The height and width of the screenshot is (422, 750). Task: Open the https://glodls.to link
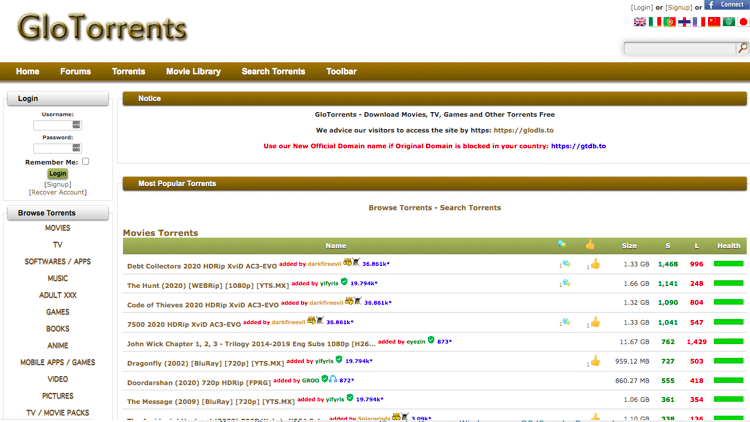pyautogui.click(x=523, y=130)
